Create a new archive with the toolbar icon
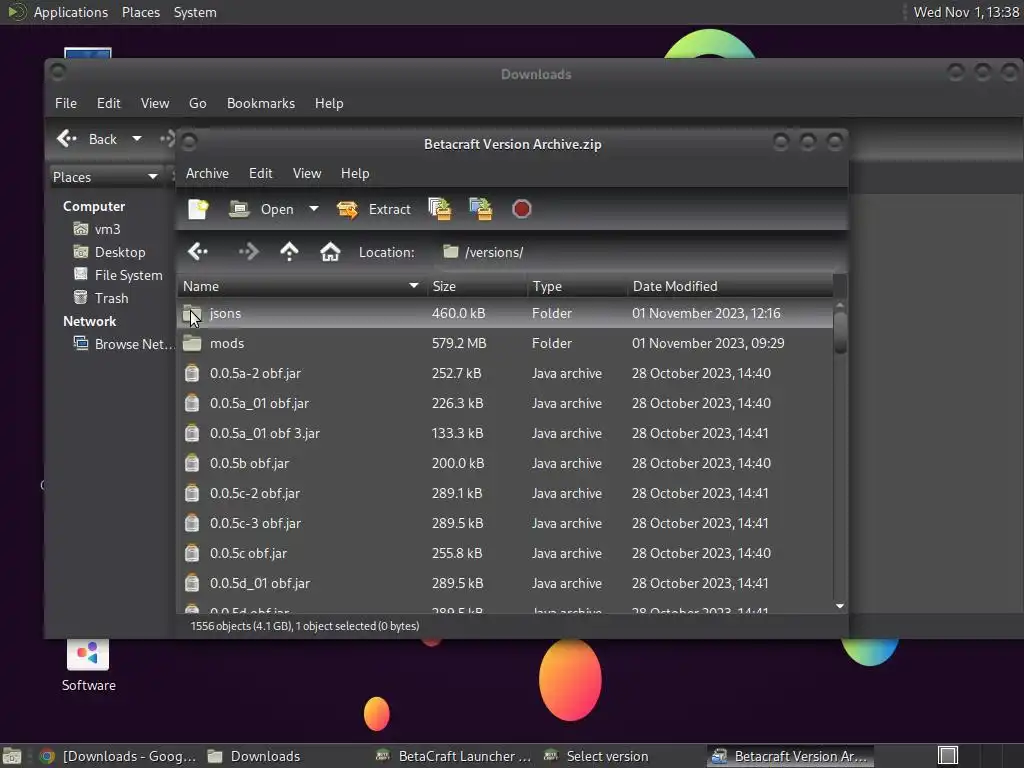 click(198, 209)
